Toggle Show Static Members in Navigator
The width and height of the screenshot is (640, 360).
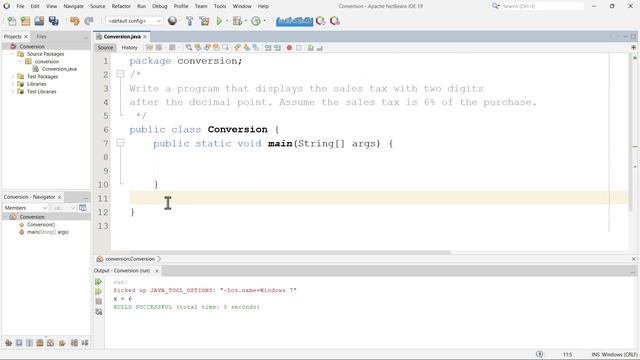29,342
